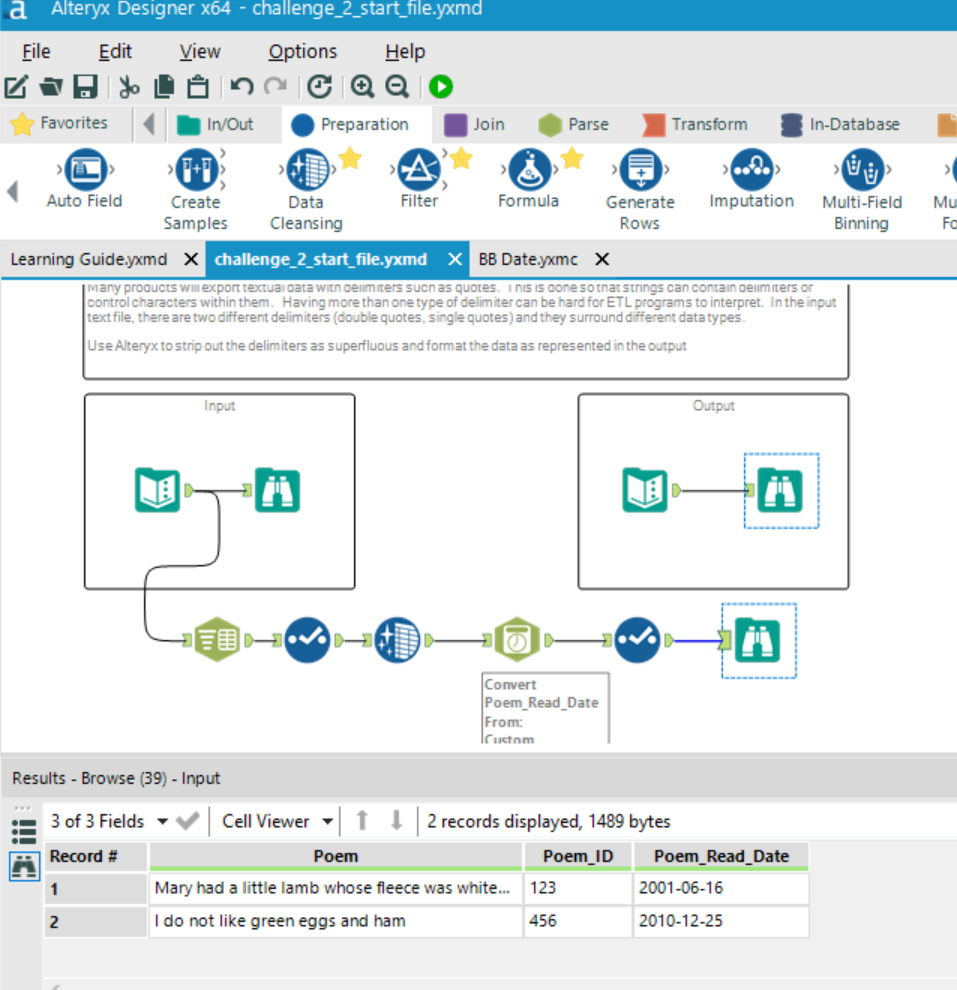This screenshot has height=990, width=957.
Task: Close the BB Date.yxmc tab
Action: pos(602,259)
